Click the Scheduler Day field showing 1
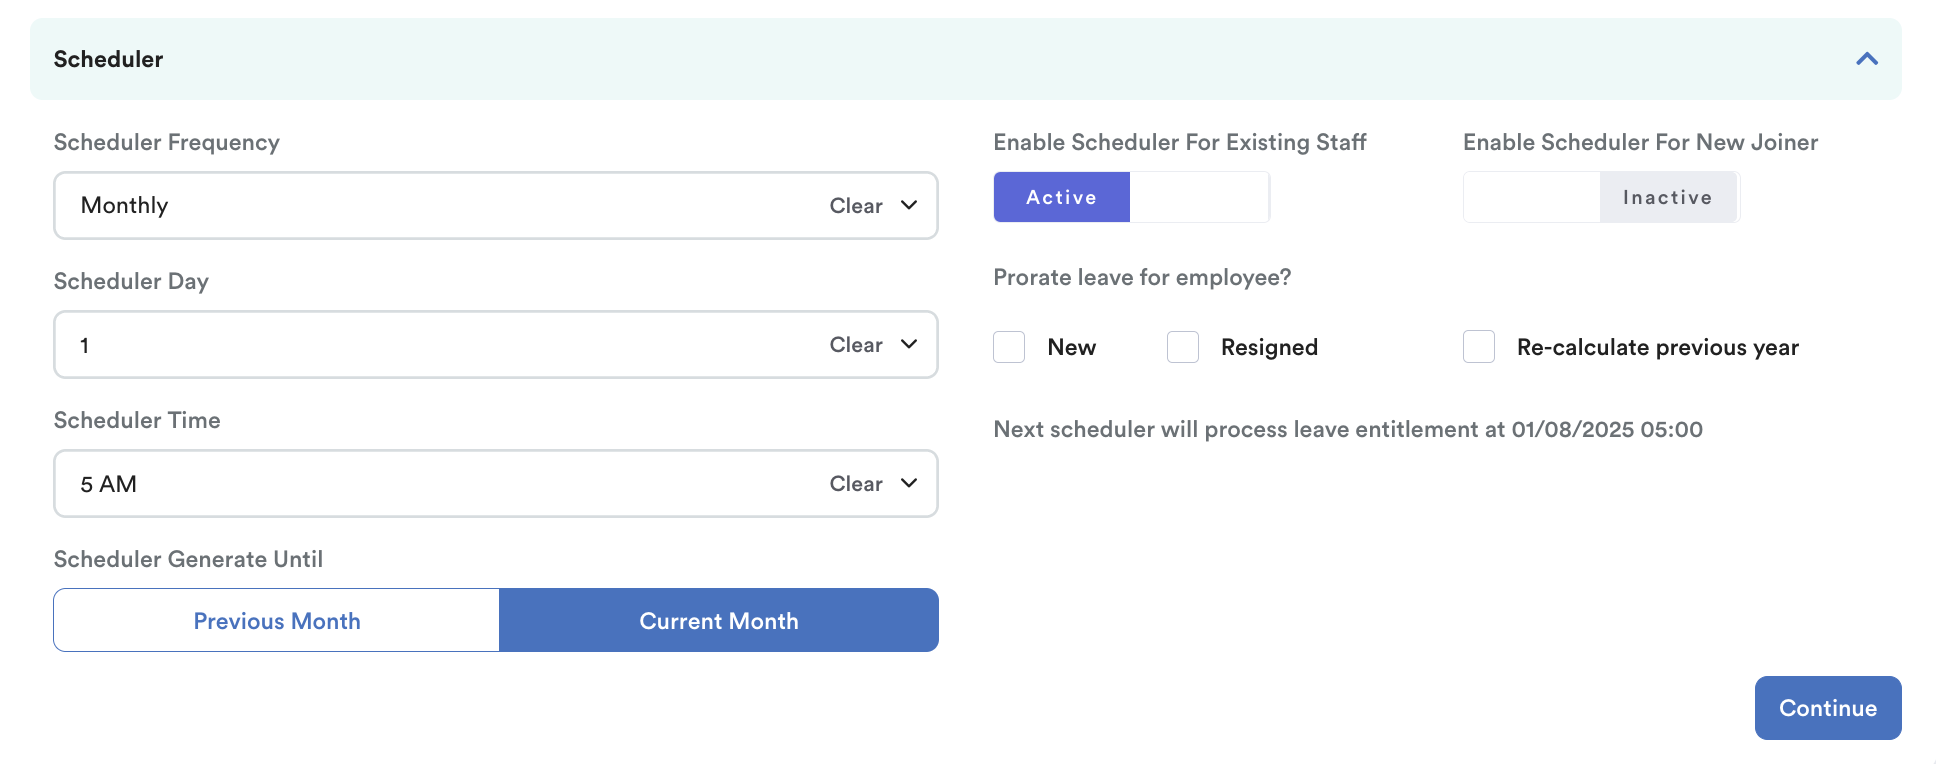The image size is (1936, 764). pyautogui.click(x=440, y=345)
